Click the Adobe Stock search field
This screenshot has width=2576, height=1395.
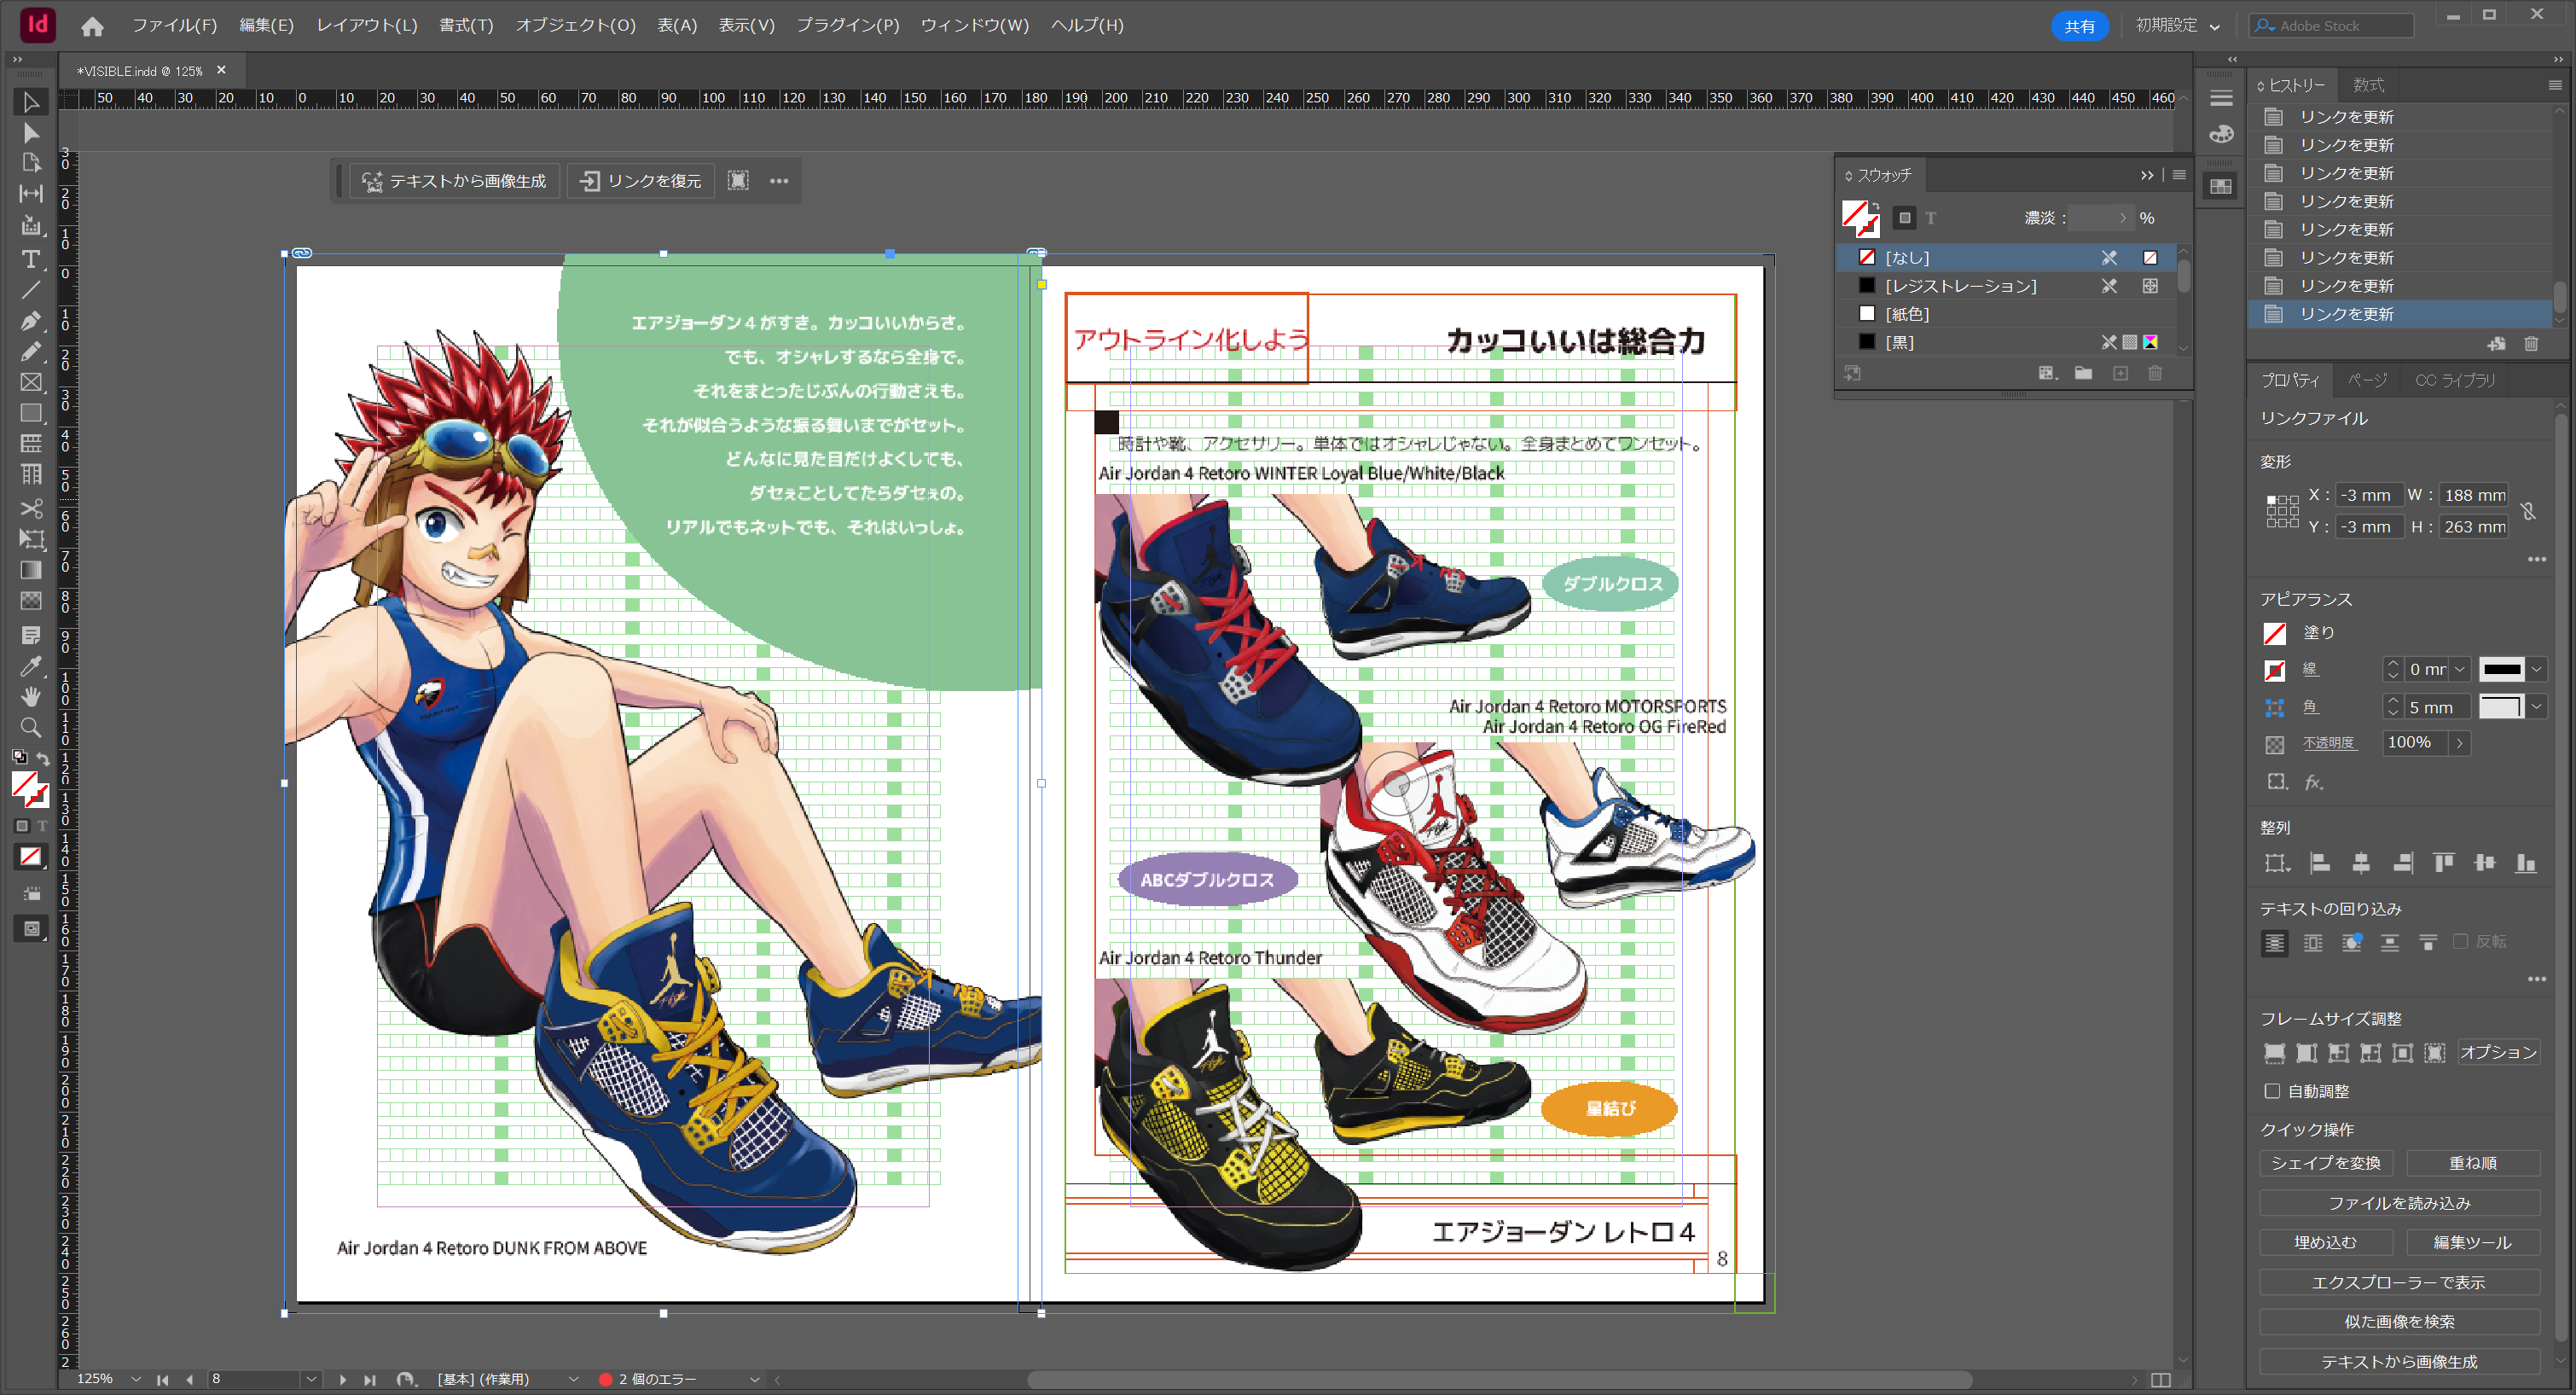(x=2332, y=26)
